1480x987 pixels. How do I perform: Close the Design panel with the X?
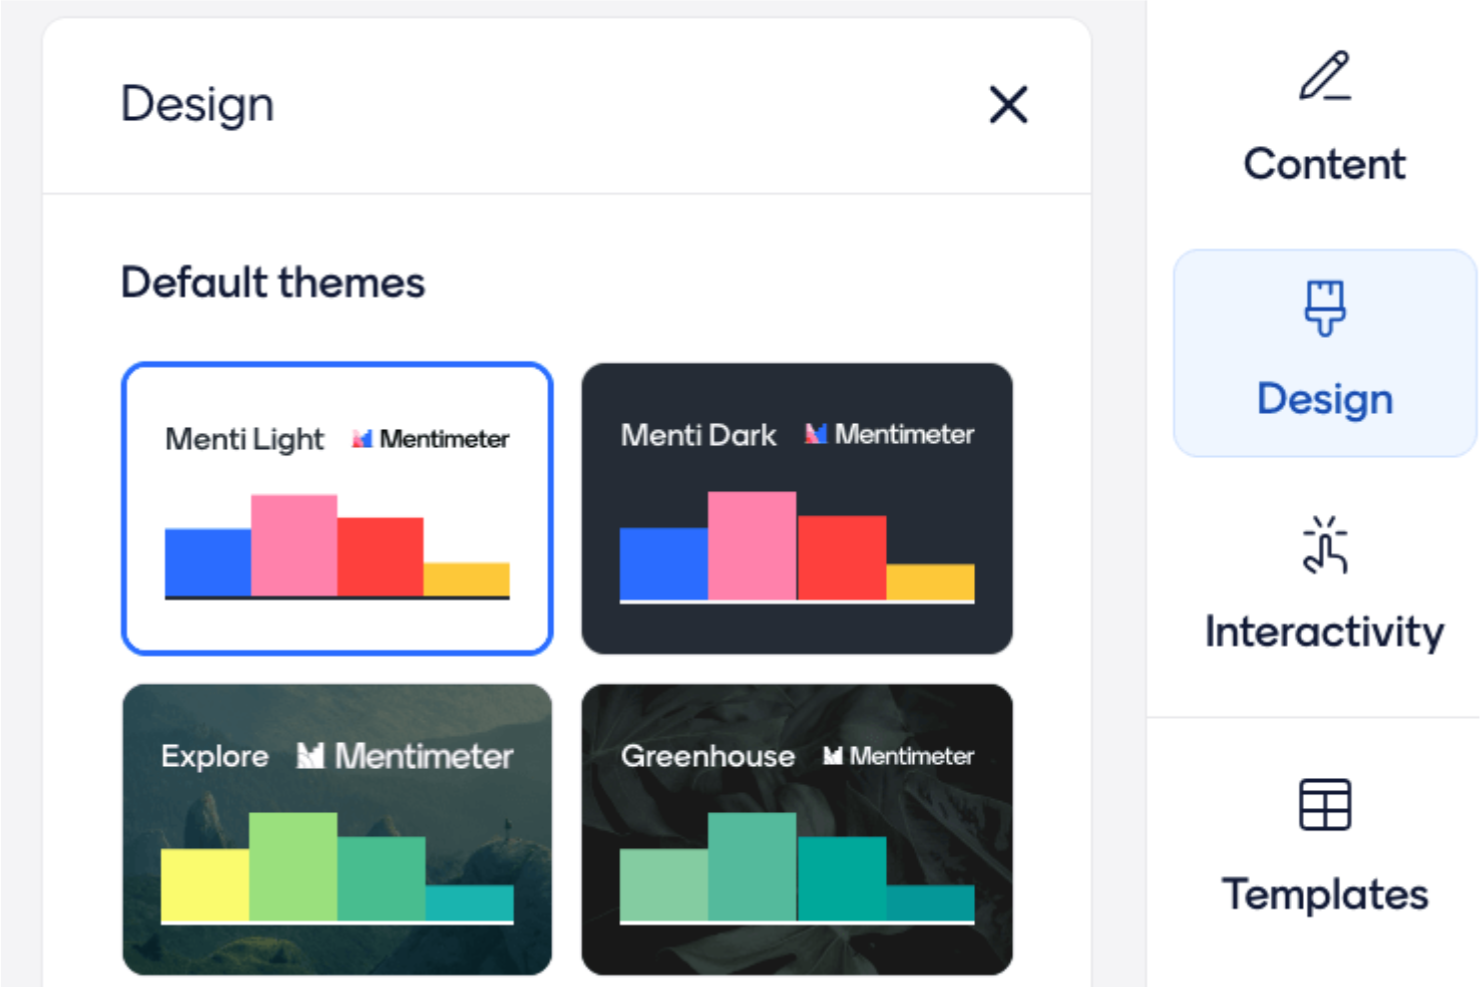(1008, 104)
